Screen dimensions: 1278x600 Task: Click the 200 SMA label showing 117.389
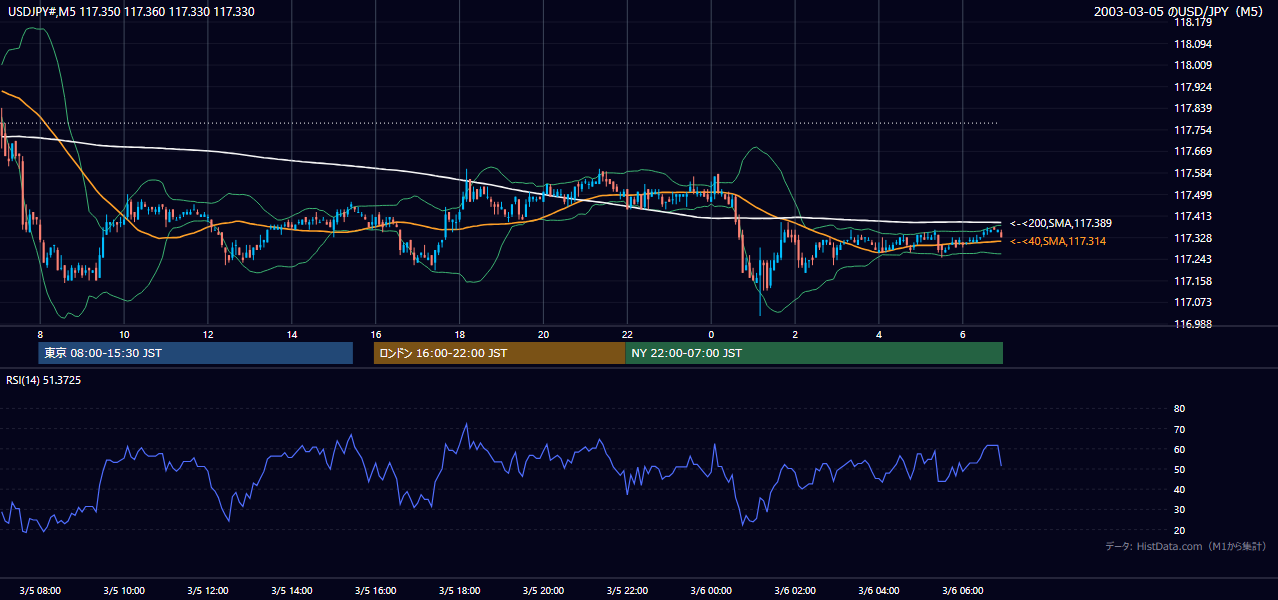[x=1061, y=223]
